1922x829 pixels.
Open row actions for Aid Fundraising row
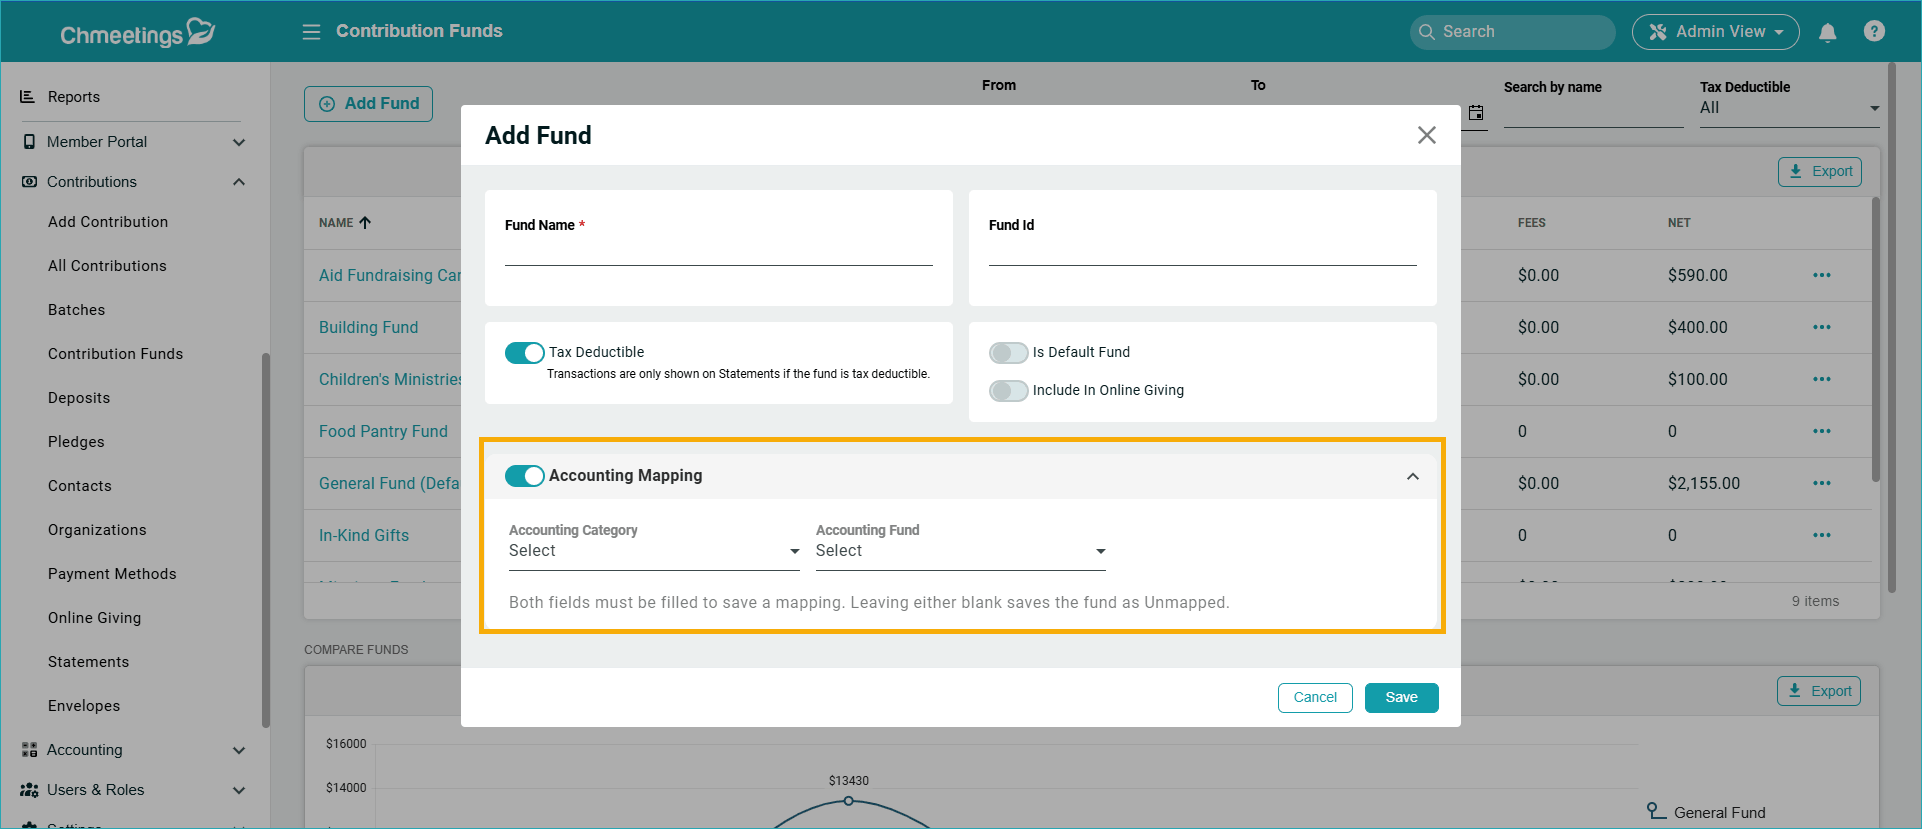coord(1822,275)
